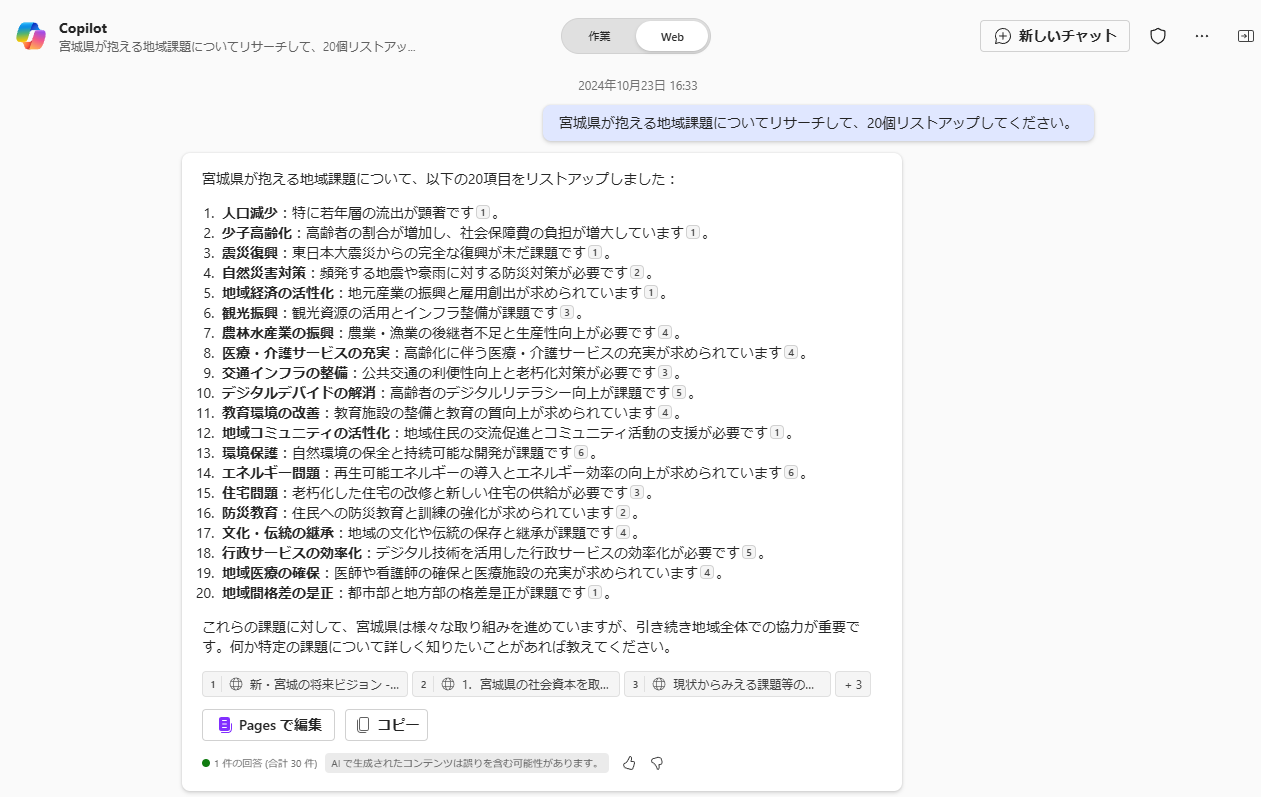The width and height of the screenshot is (1261, 797).
Task: Click the side panel toggle icon
Action: 1245,36
